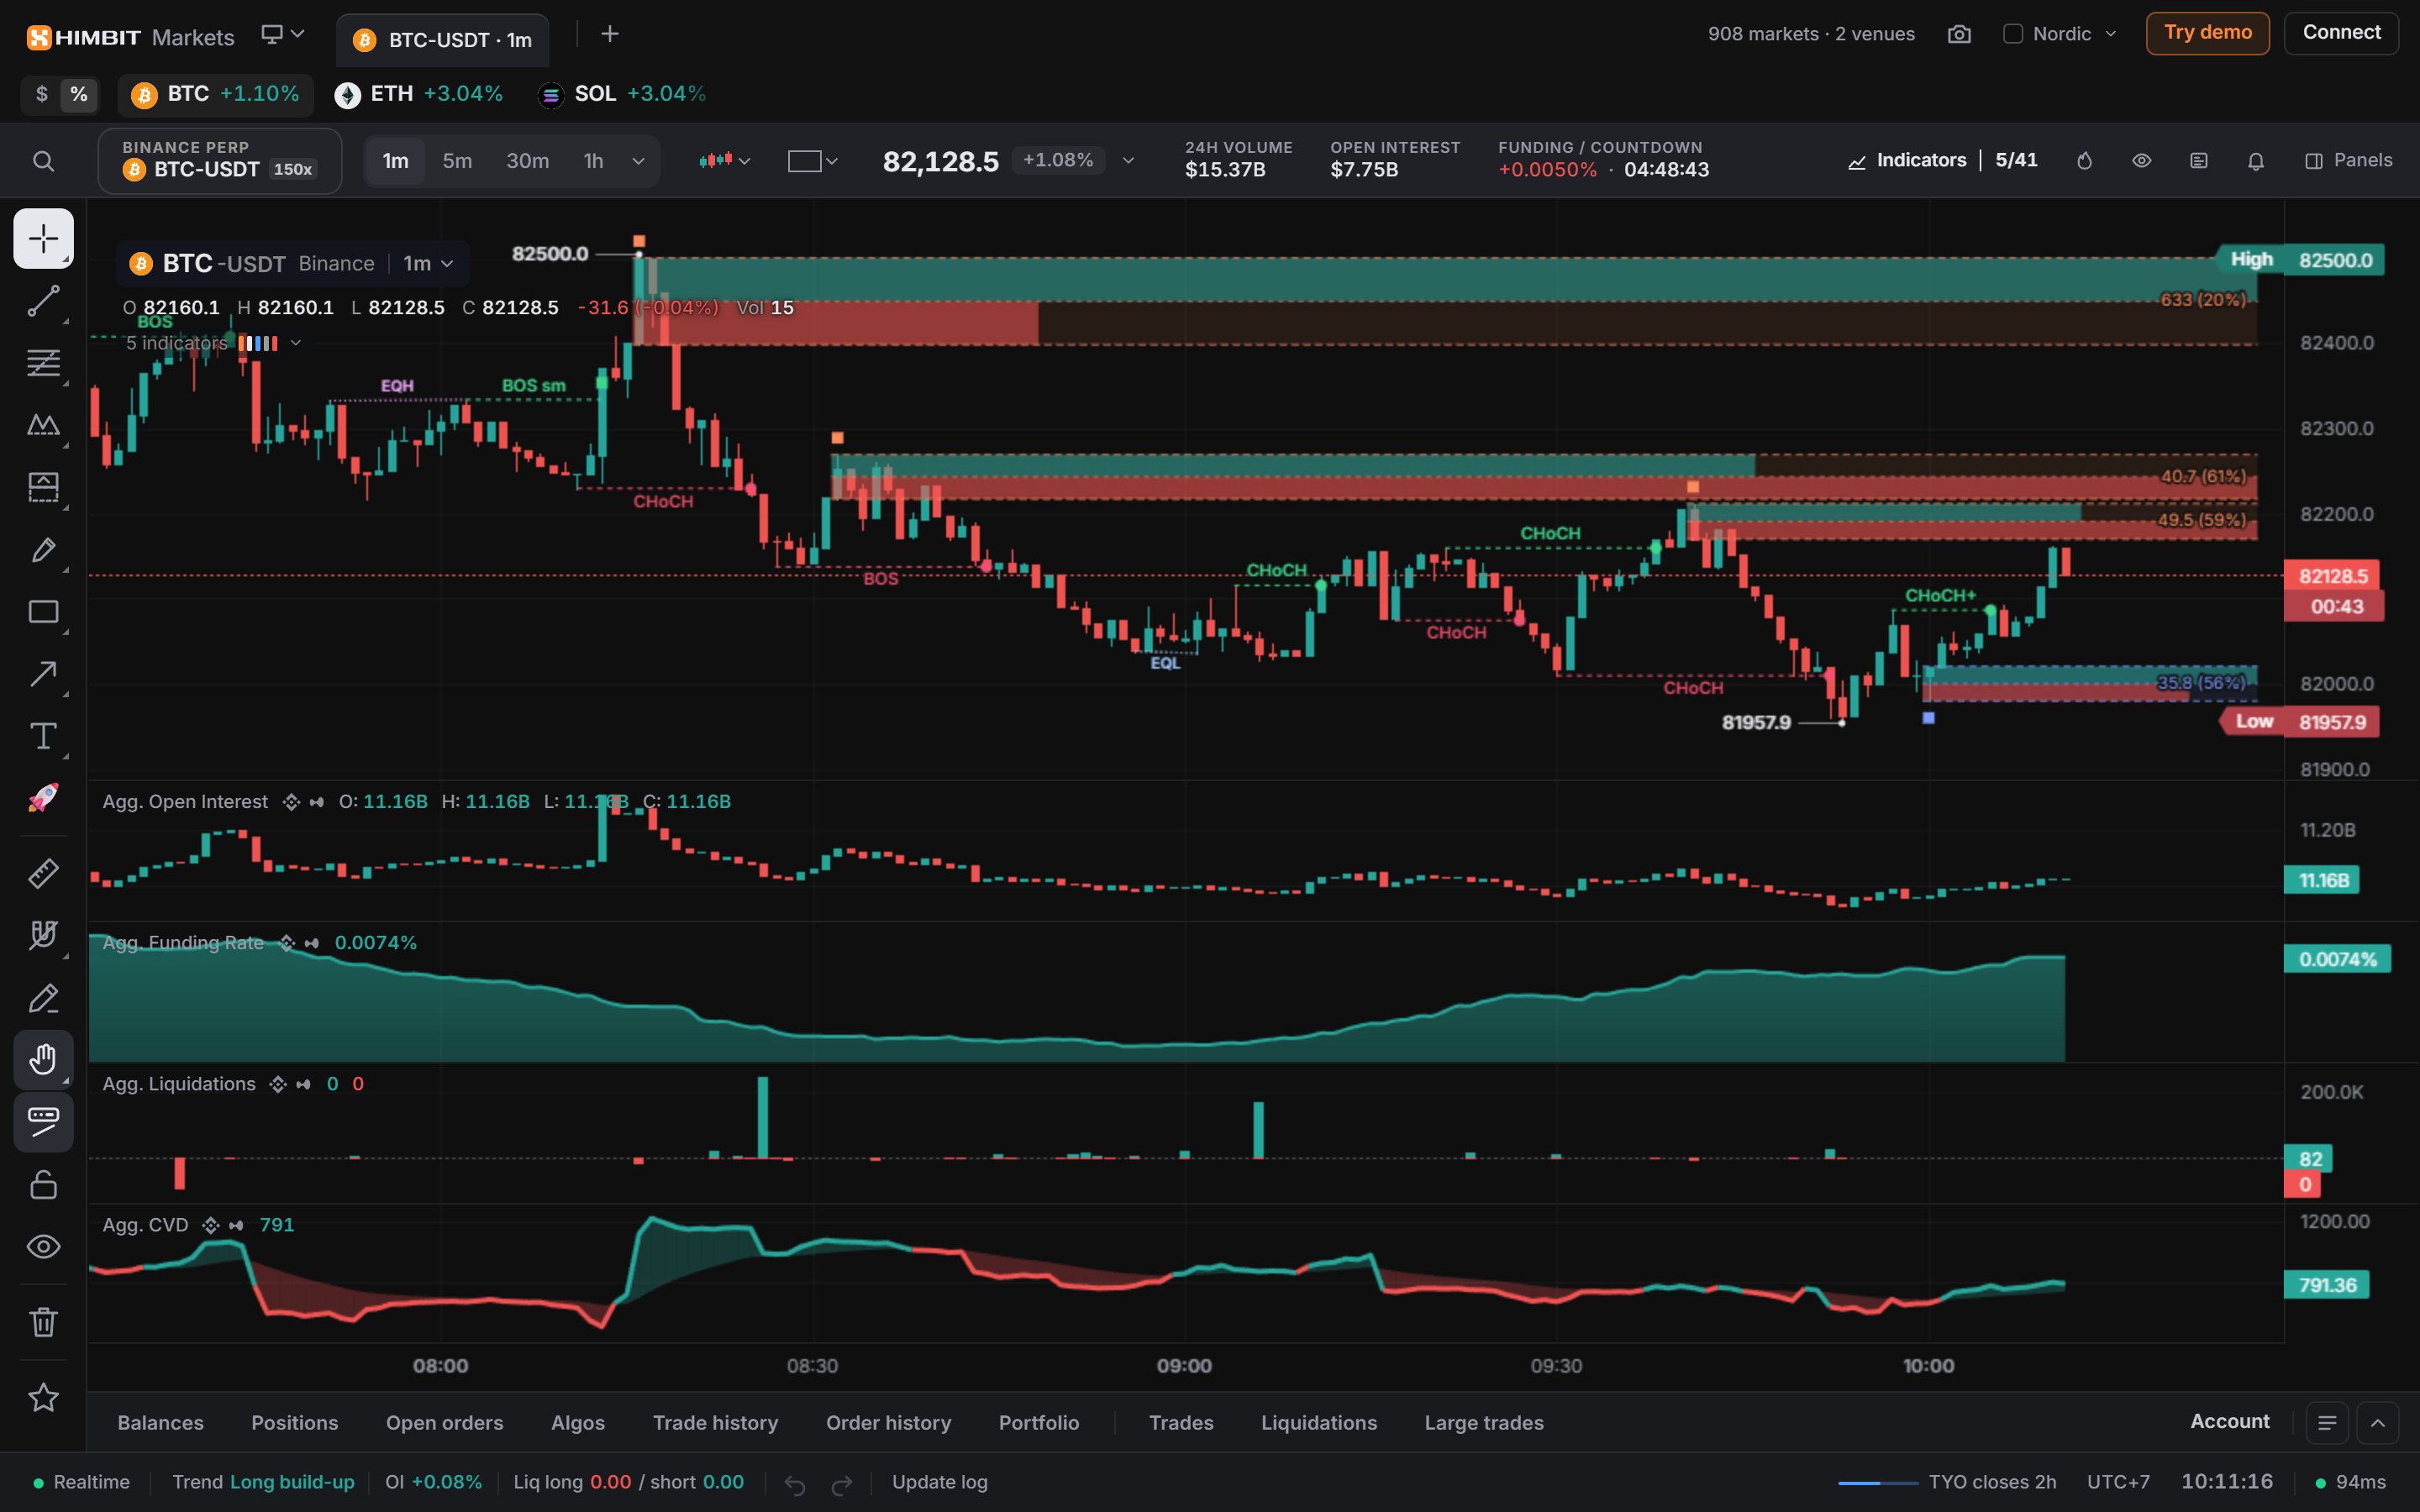Expand the bottom panel with up chevron
The image size is (2420, 1512).
(2378, 1422)
